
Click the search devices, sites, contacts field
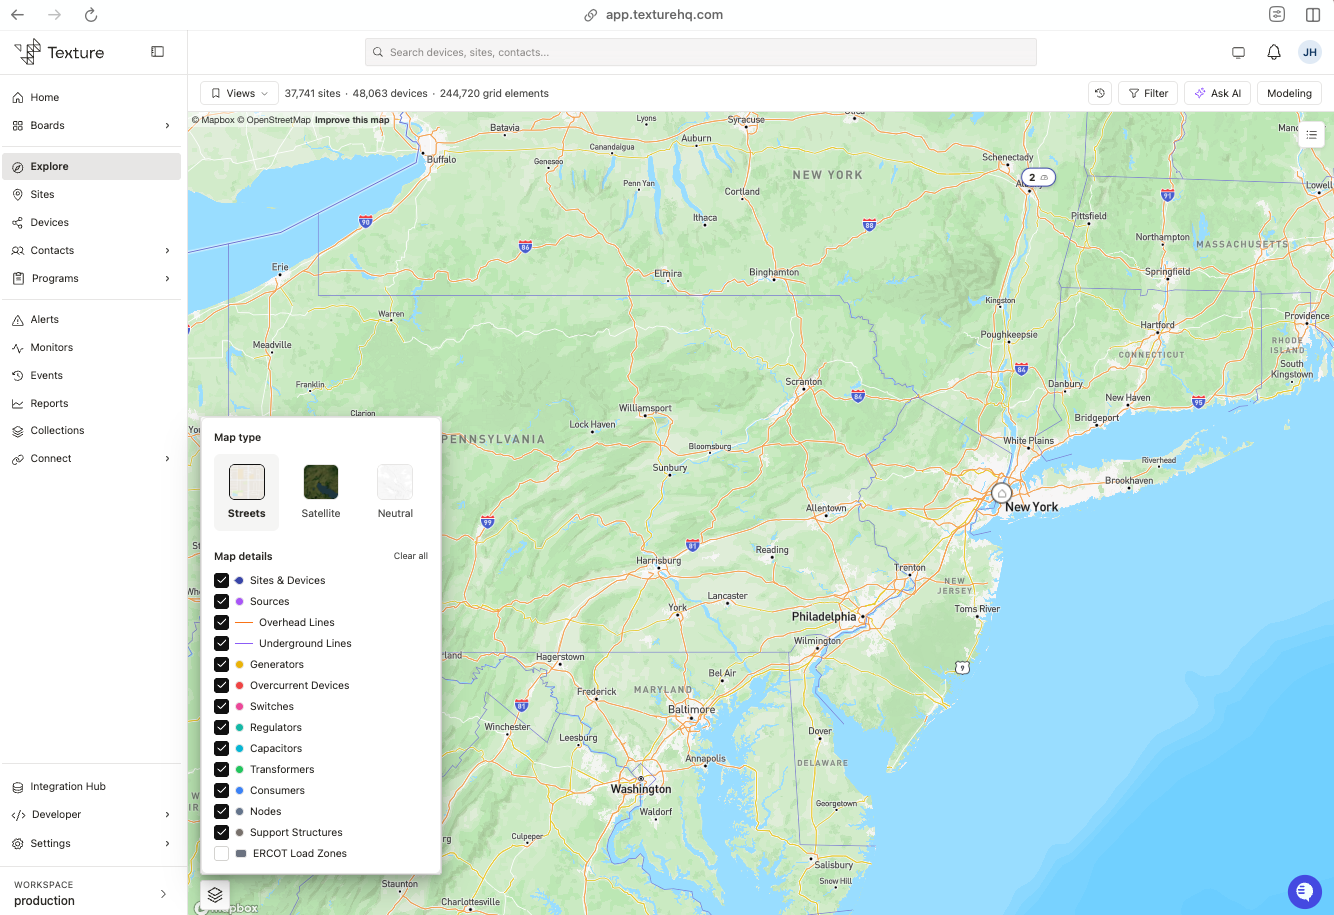pyautogui.click(x=701, y=52)
